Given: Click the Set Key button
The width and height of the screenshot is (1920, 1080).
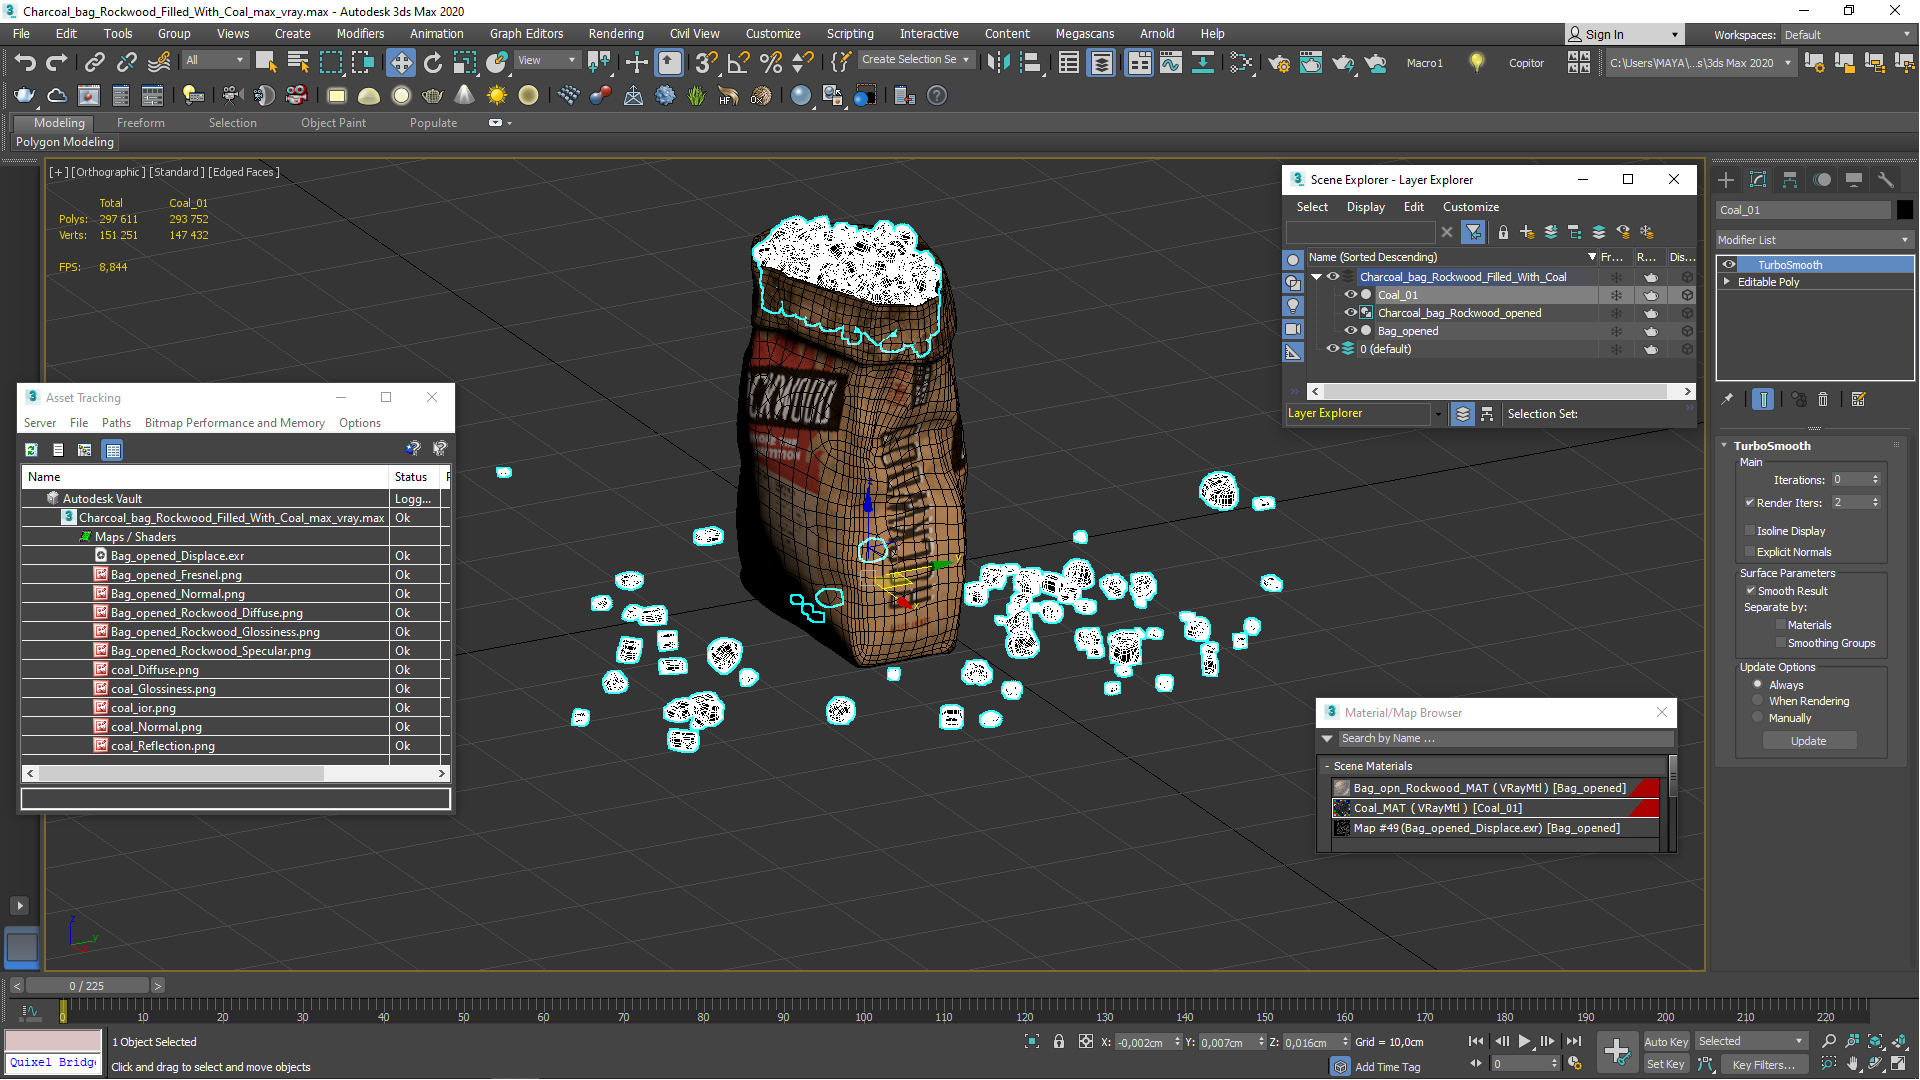Looking at the screenshot, I should pyautogui.click(x=1665, y=1064).
